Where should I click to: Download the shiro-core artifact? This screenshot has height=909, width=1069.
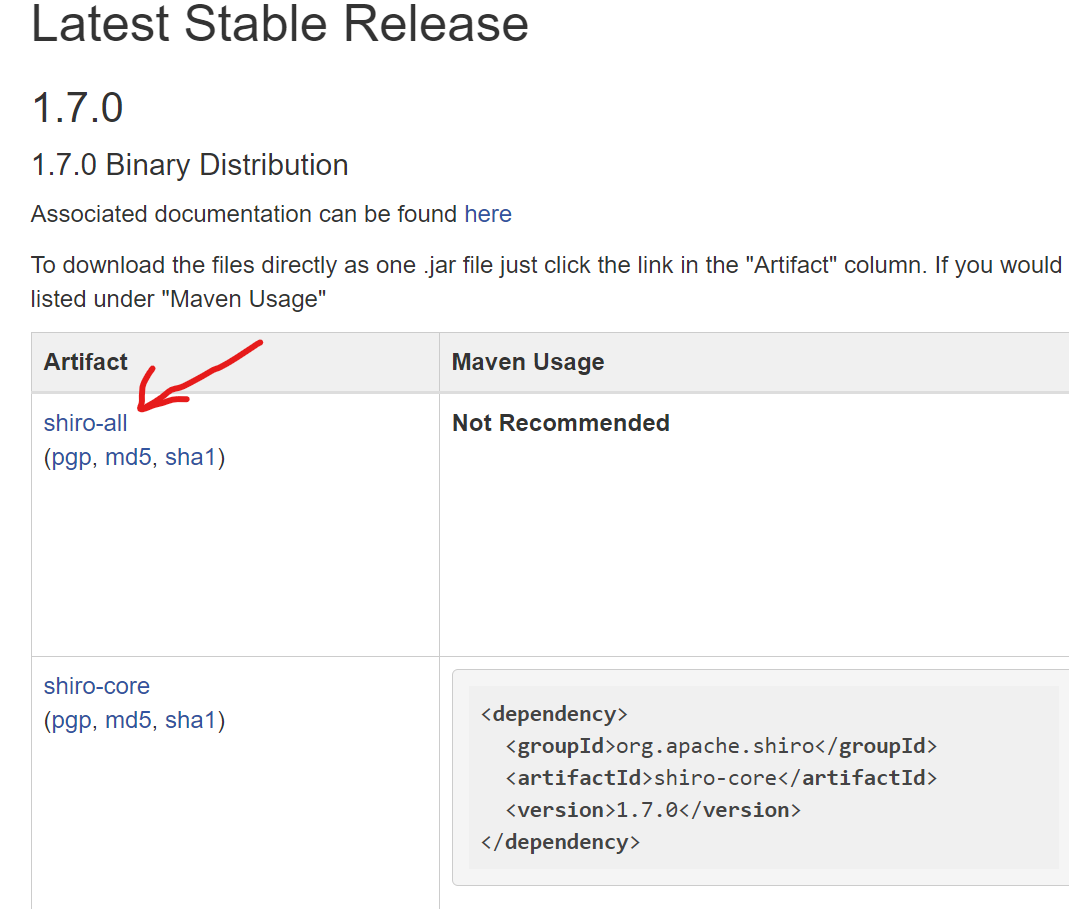pos(96,686)
